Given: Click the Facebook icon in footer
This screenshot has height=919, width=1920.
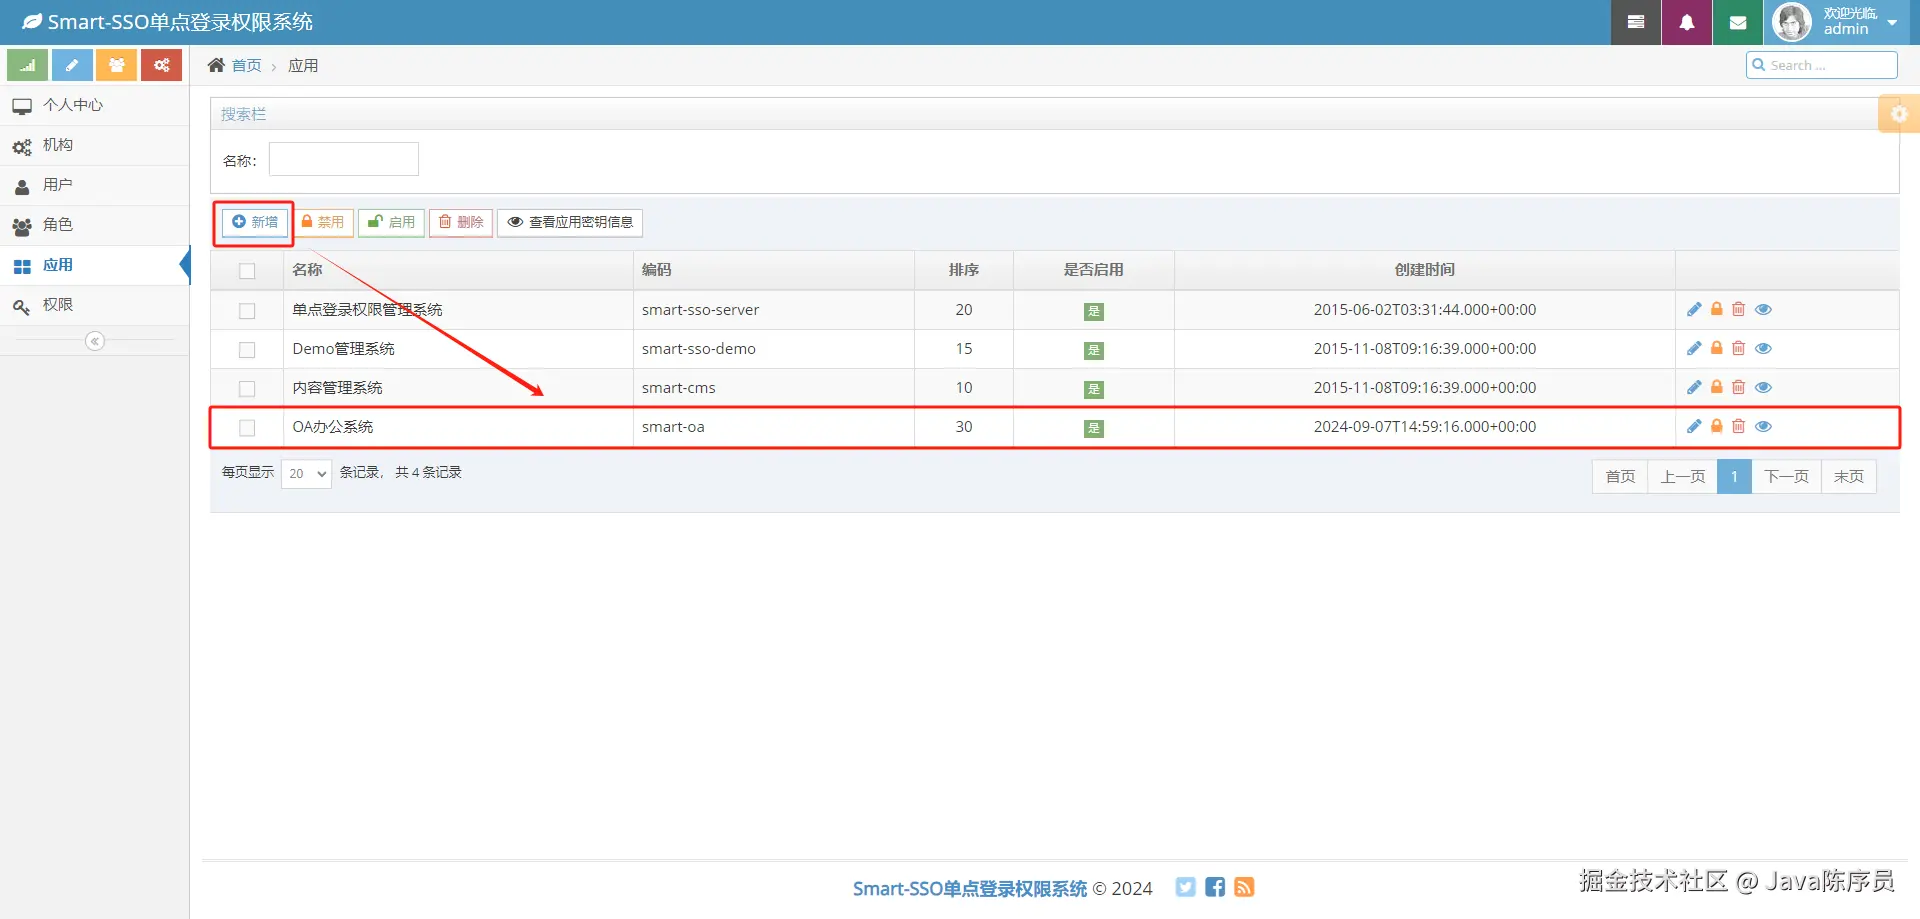Looking at the screenshot, I should pyautogui.click(x=1215, y=887).
